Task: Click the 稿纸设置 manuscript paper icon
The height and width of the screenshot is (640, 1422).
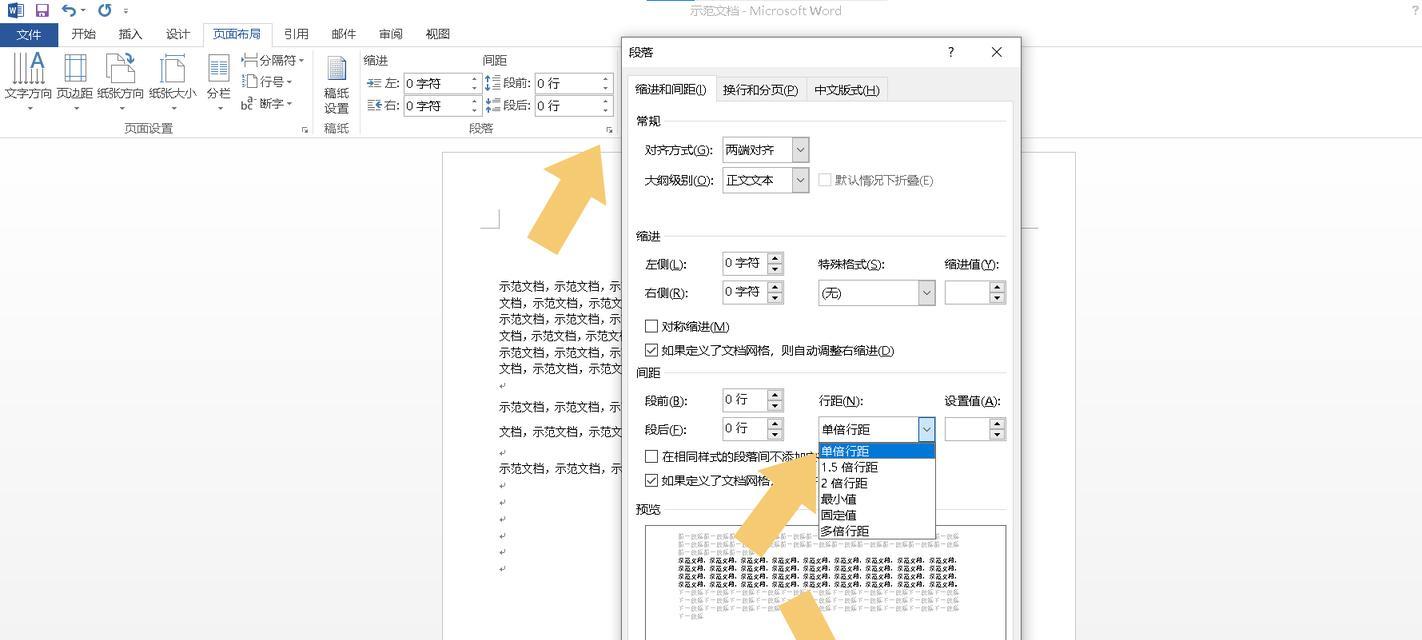Action: [x=337, y=84]
